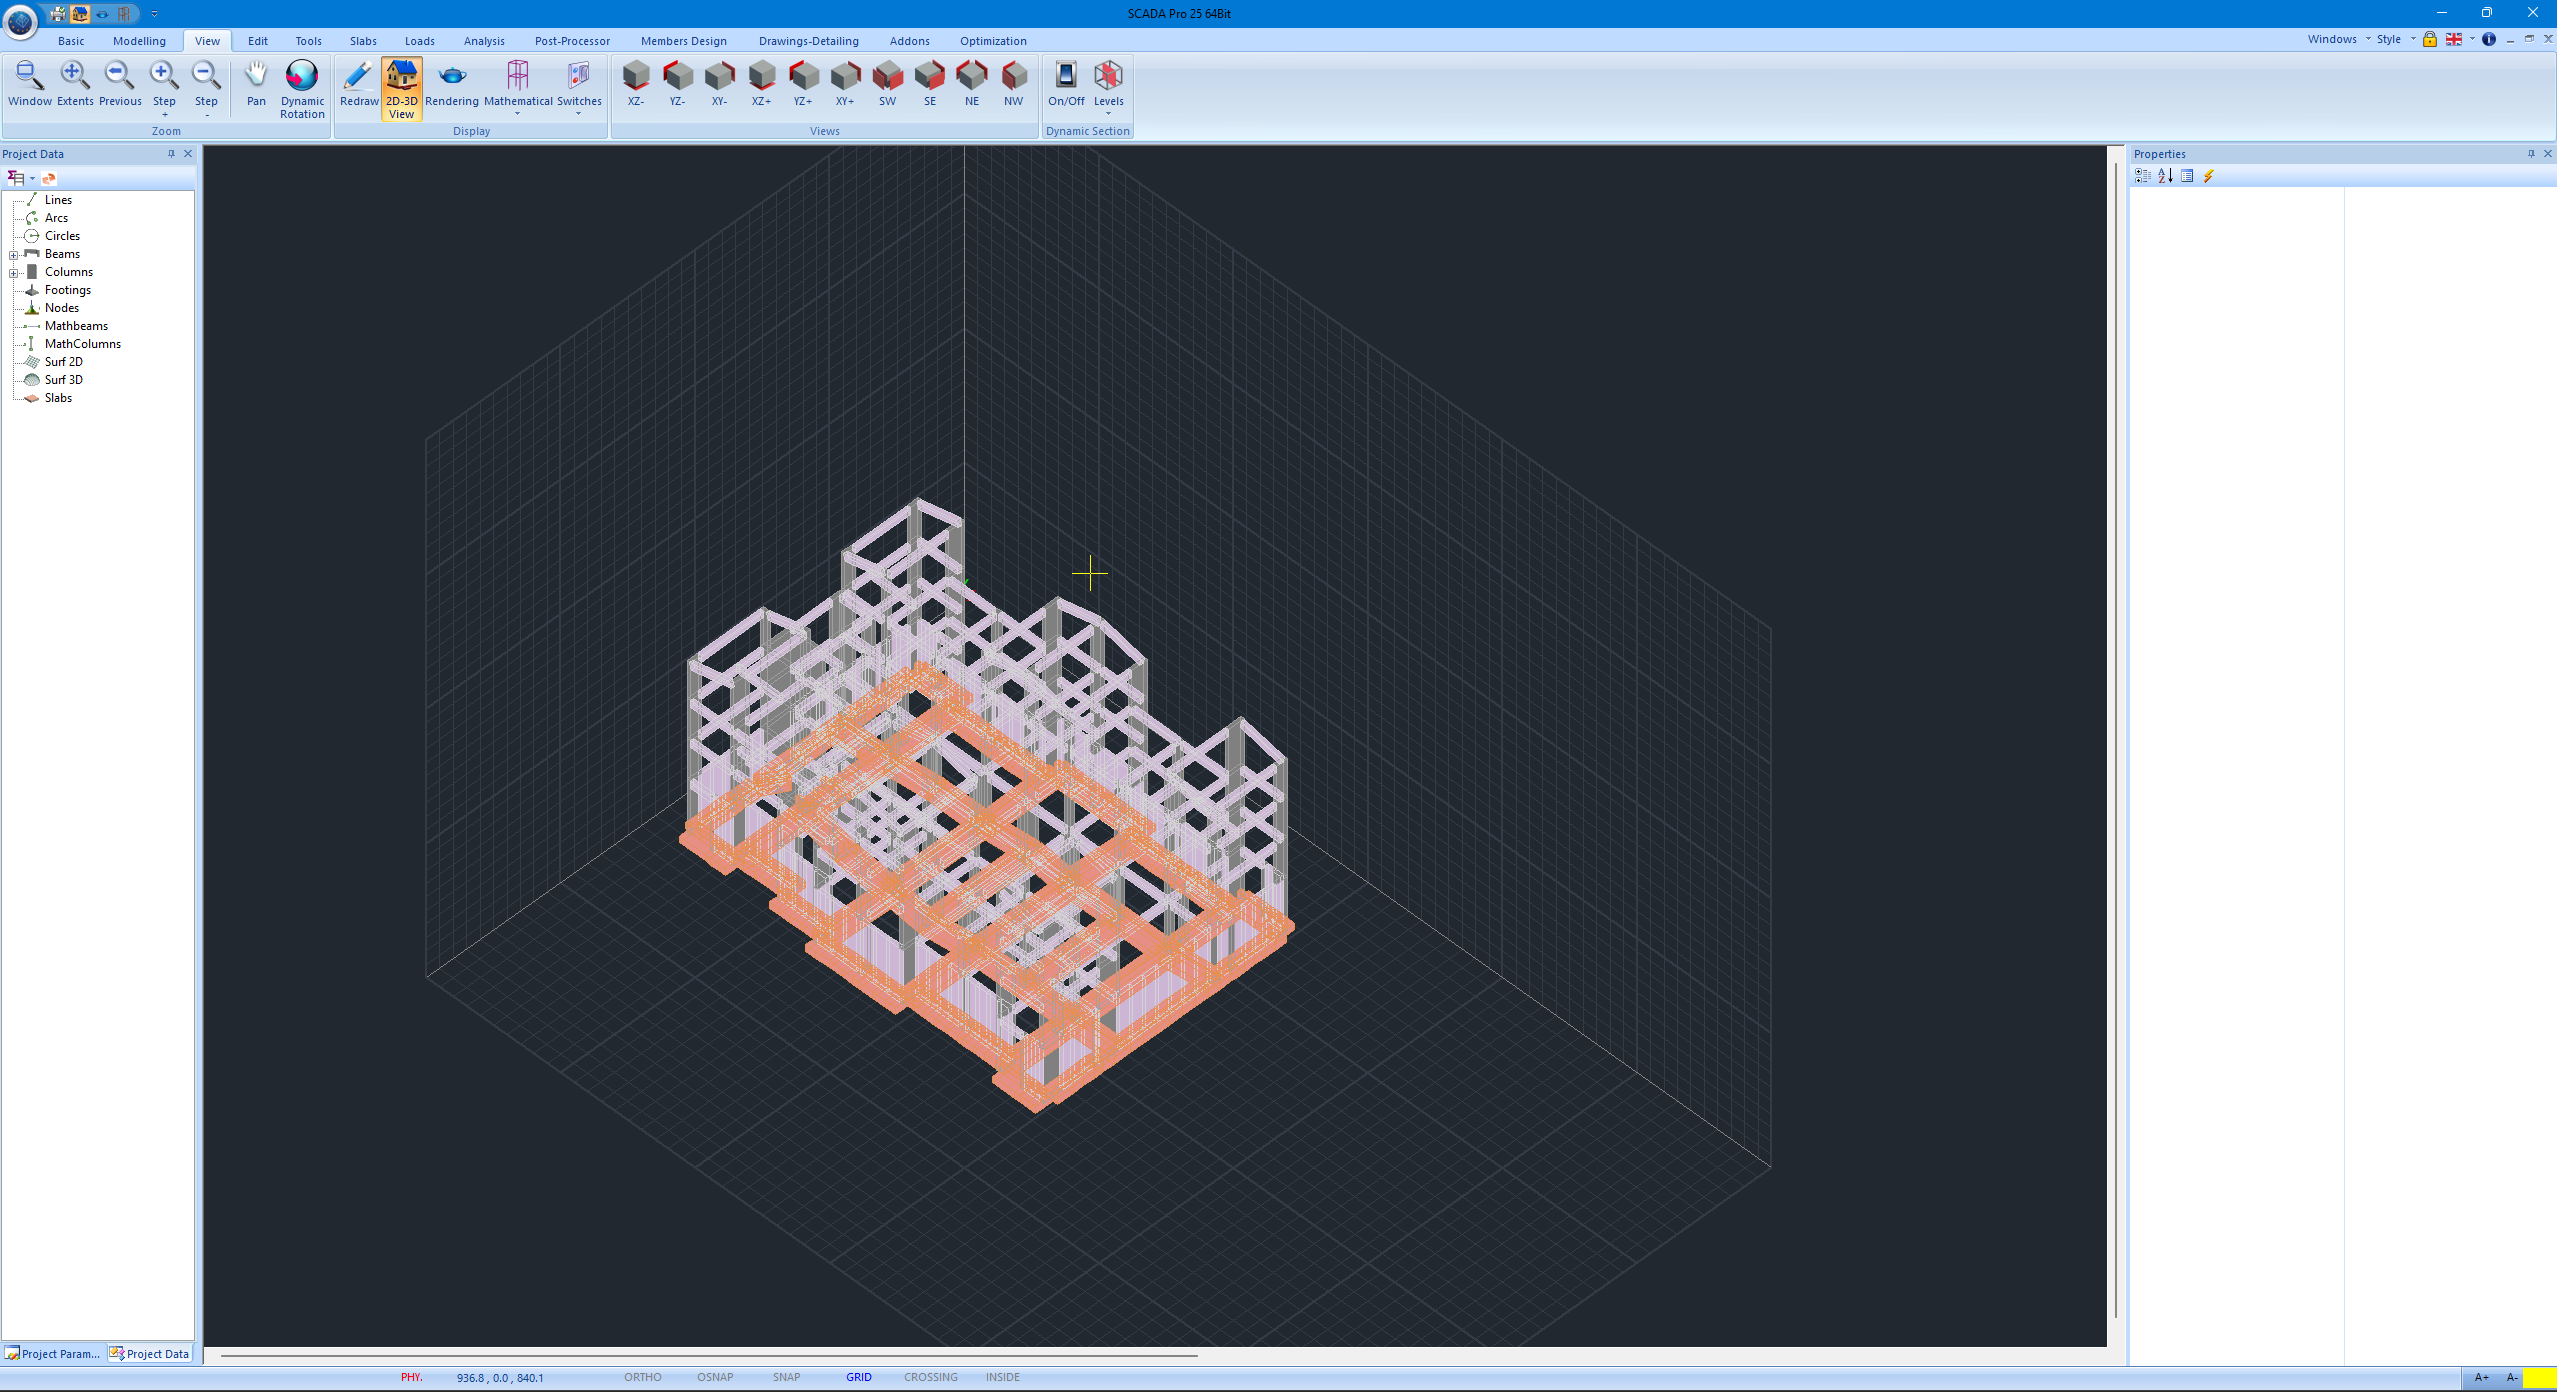Open the Modelling ribbon tab
Image resolution: width=2557 pixels, height=1392 pixels.
(x=139, y=41)
